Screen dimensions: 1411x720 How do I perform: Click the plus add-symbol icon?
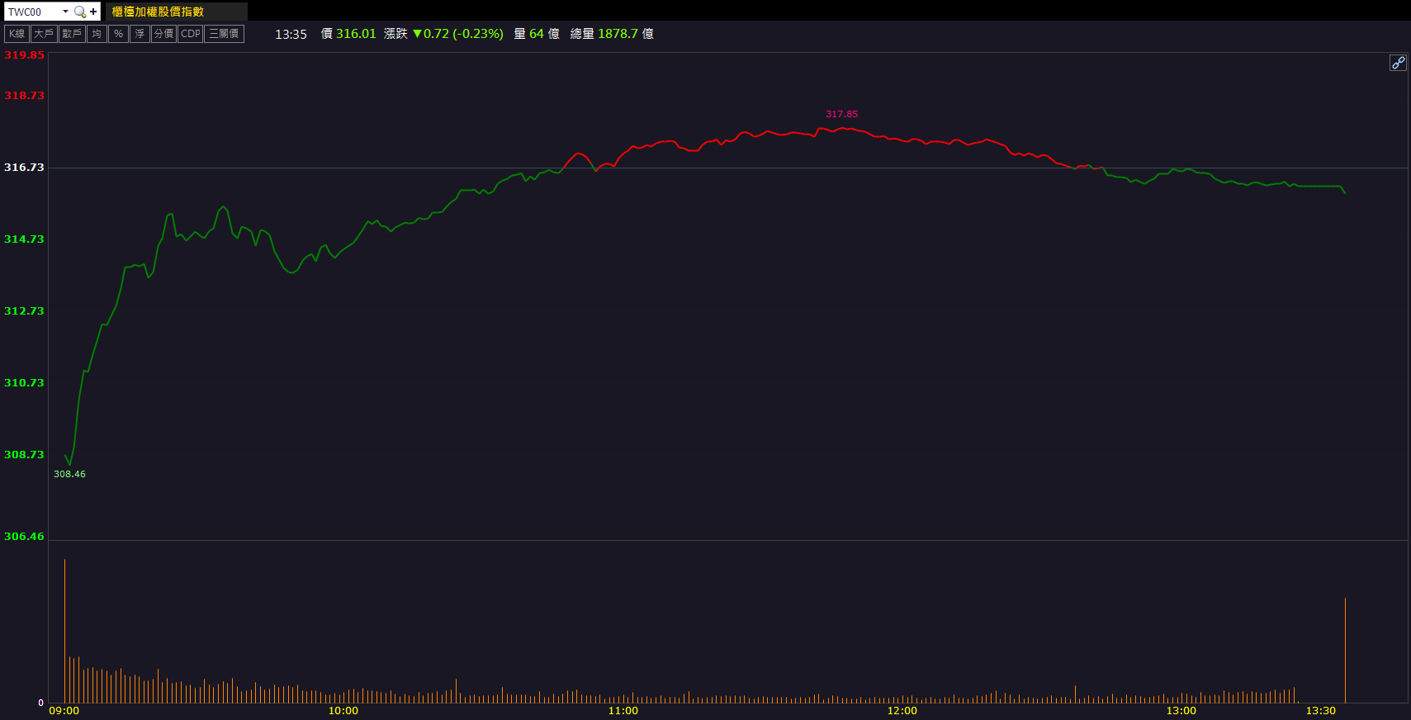click(x=93, y=12)
